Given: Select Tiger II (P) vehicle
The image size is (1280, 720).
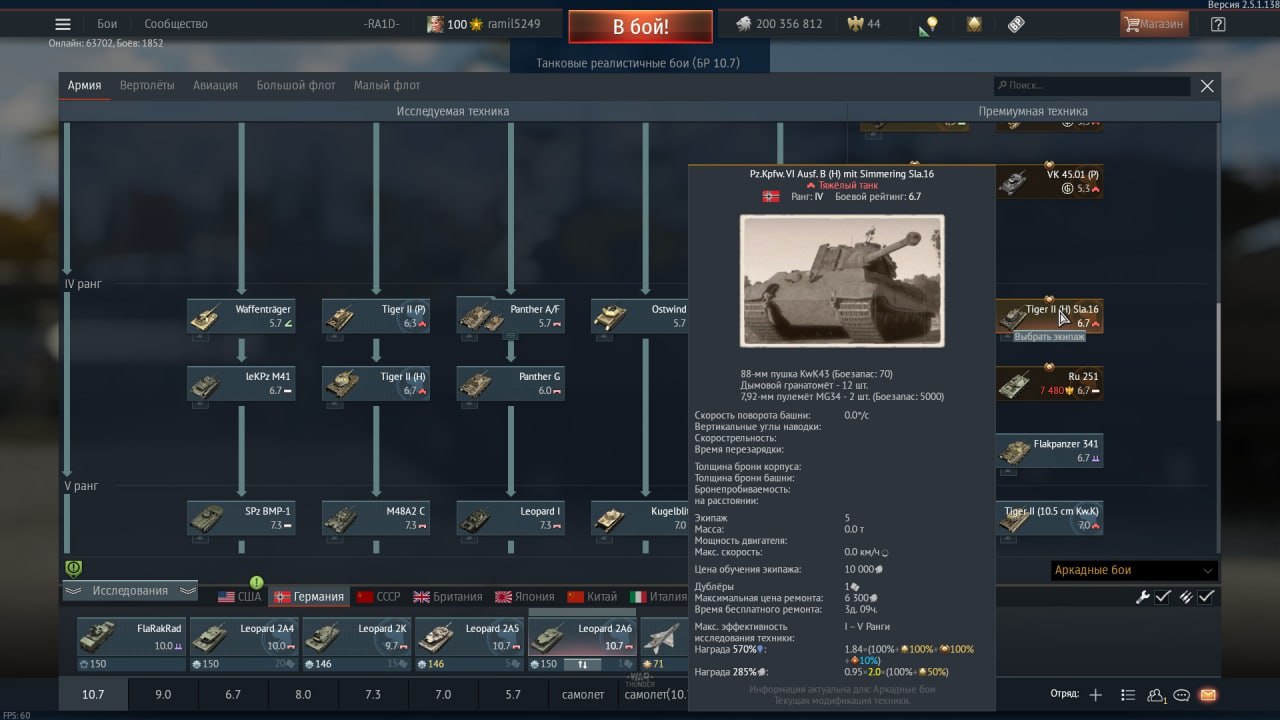Looking at the screenshot, I should click(376, 316).
